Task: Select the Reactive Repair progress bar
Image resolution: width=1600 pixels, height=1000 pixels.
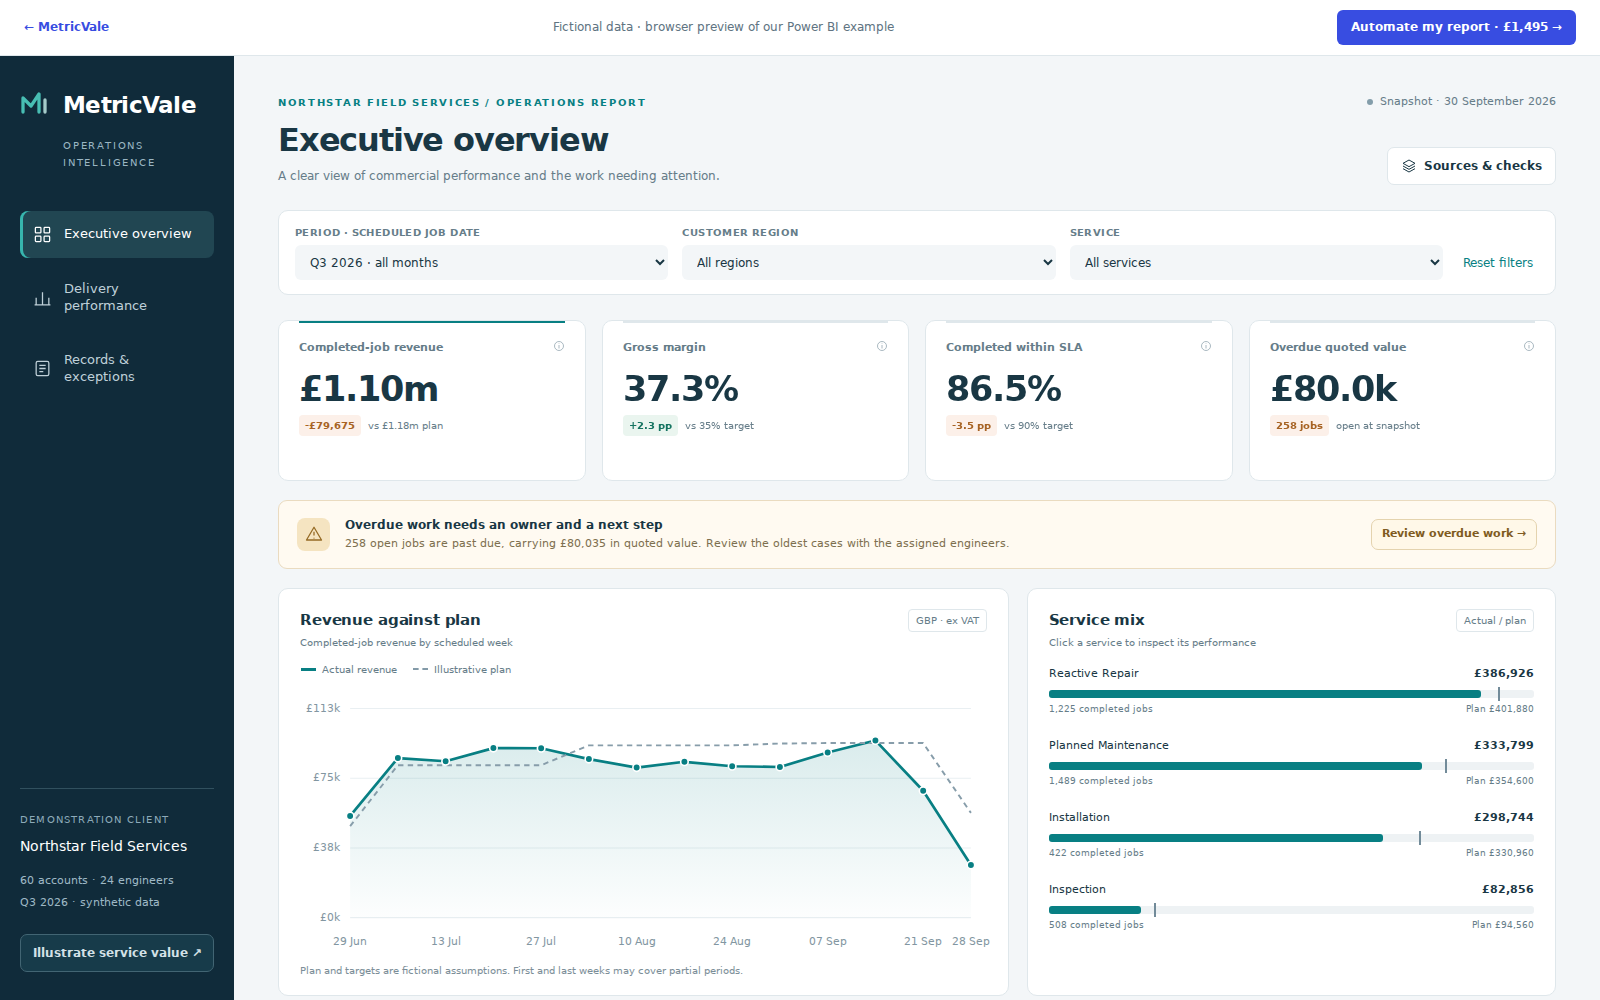Action: 1291,694
